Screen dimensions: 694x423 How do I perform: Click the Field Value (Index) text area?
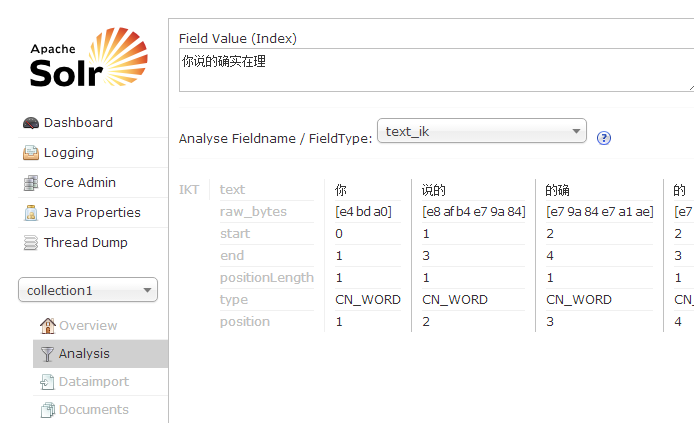tap(437, 70)
